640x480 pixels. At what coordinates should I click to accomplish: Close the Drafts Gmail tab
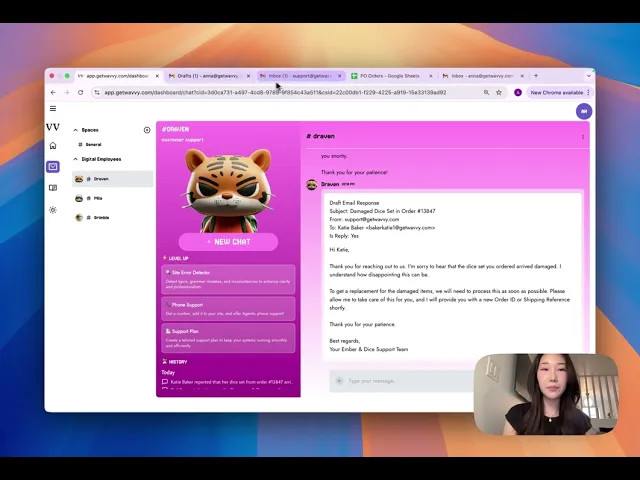click(x=248, y=76)
